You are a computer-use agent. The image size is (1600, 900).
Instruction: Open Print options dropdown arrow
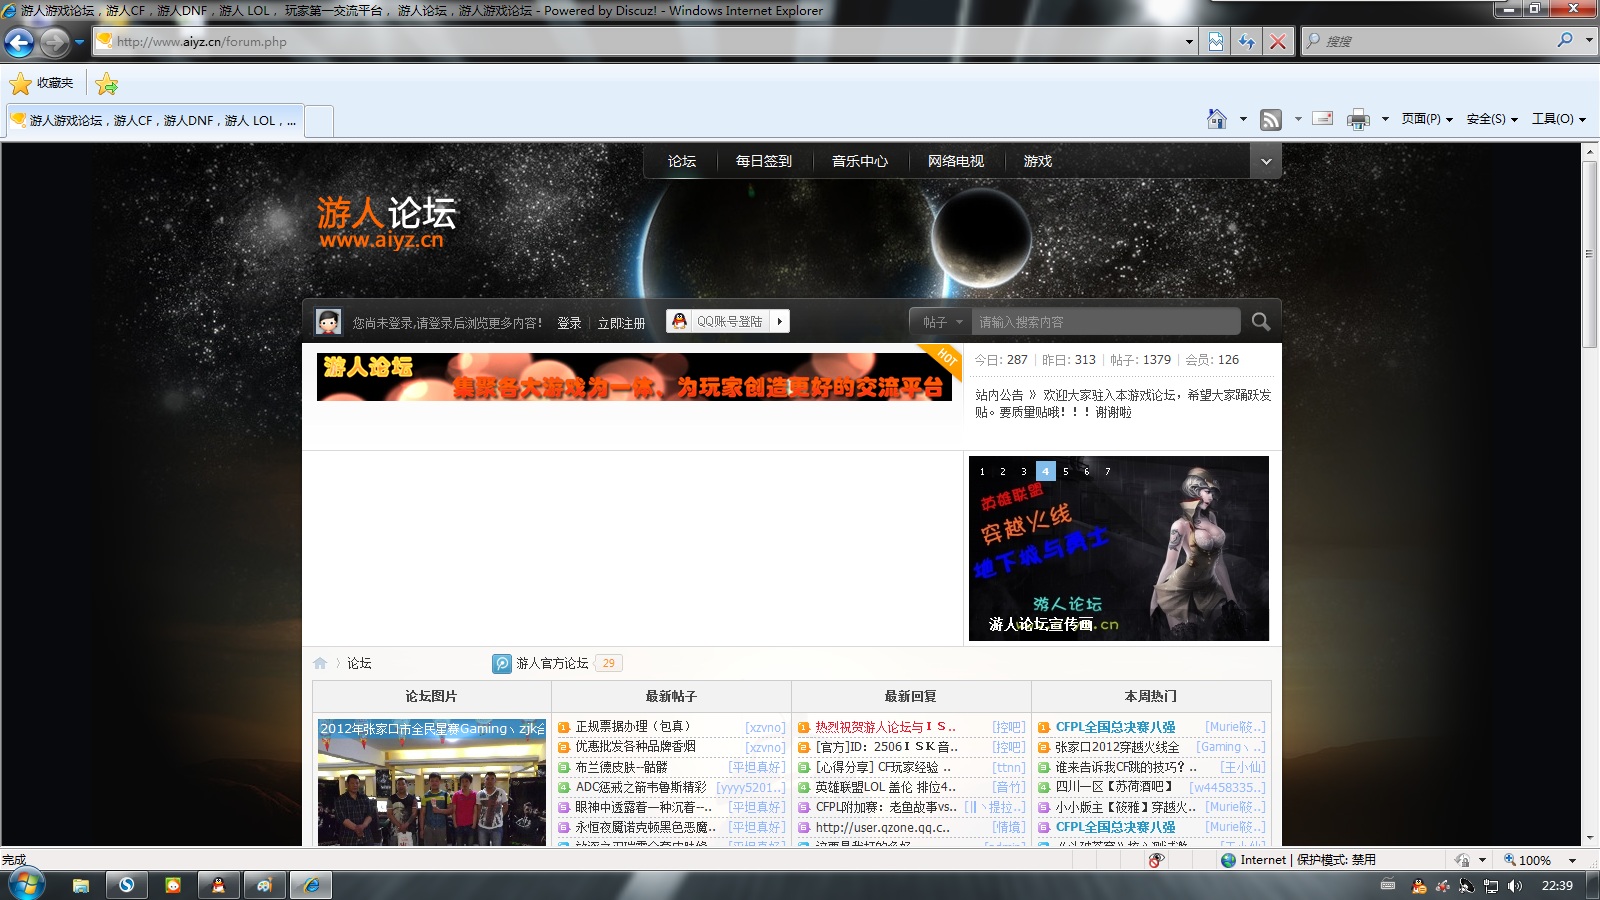tap(1385, 119)
